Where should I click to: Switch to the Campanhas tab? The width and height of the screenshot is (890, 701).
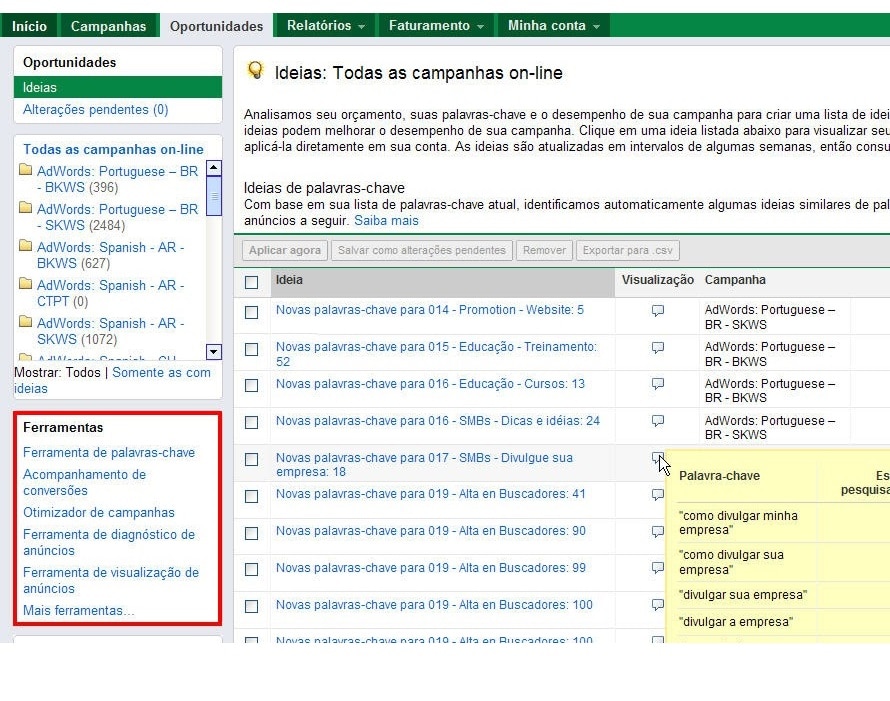point(108,26)
